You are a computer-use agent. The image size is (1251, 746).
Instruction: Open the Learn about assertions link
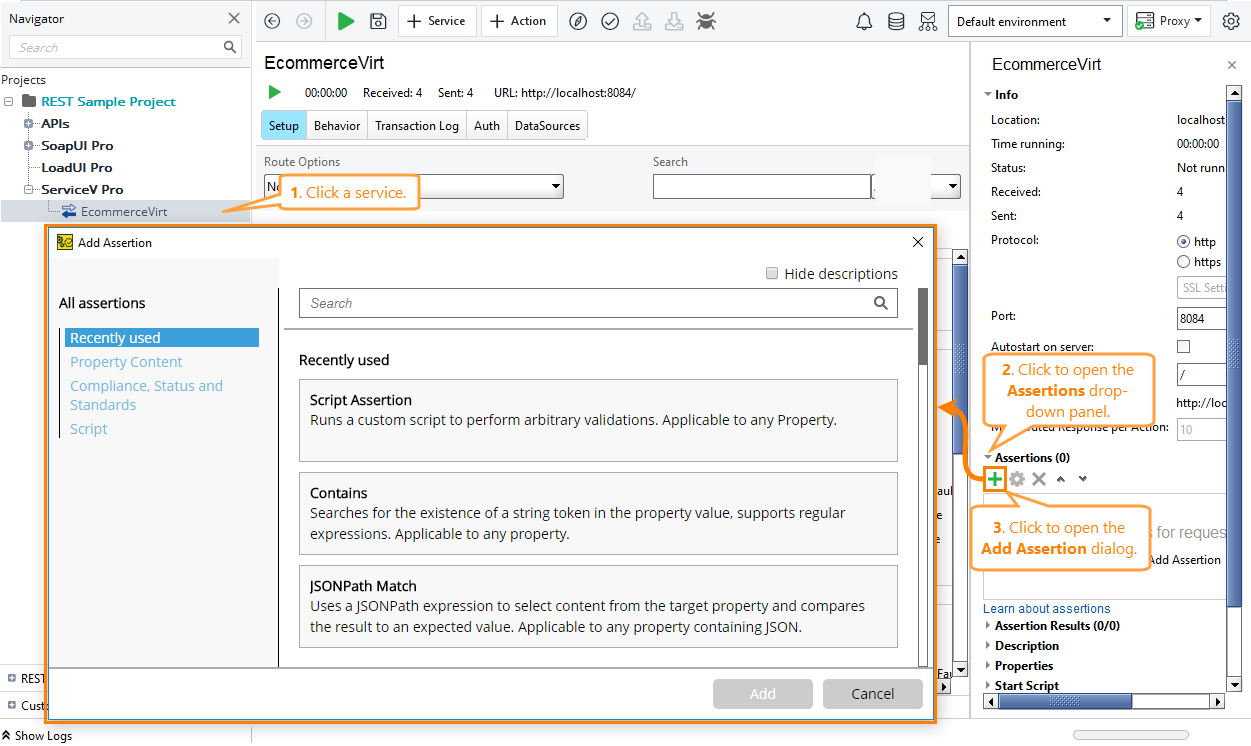click(x=1047, y=608)
